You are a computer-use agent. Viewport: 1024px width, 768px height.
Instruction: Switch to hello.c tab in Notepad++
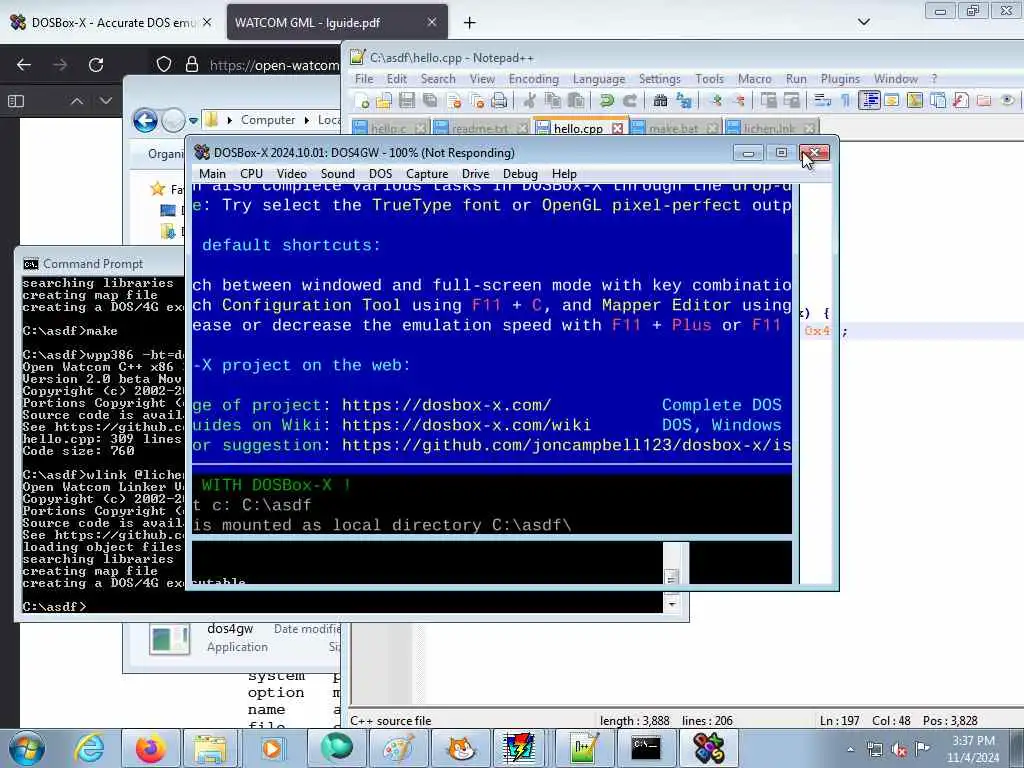tap(389, 129)
